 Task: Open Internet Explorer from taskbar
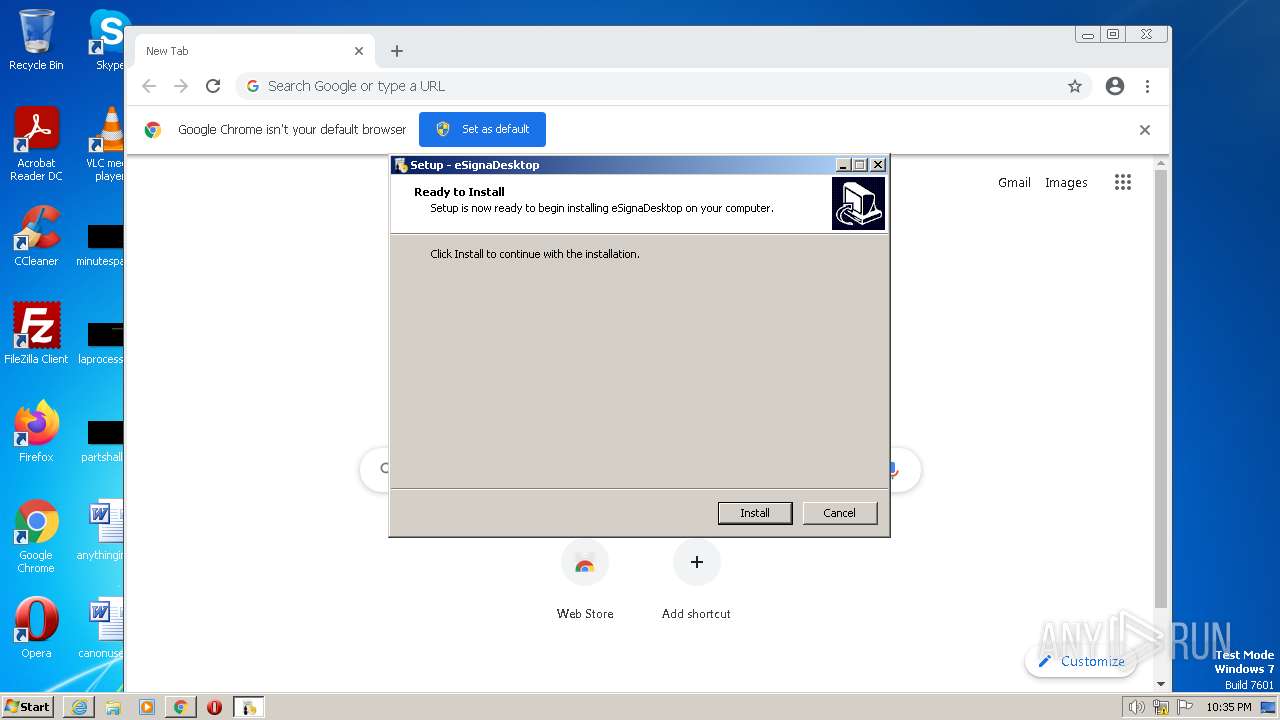pyautogui.click(x=79, y=707)
